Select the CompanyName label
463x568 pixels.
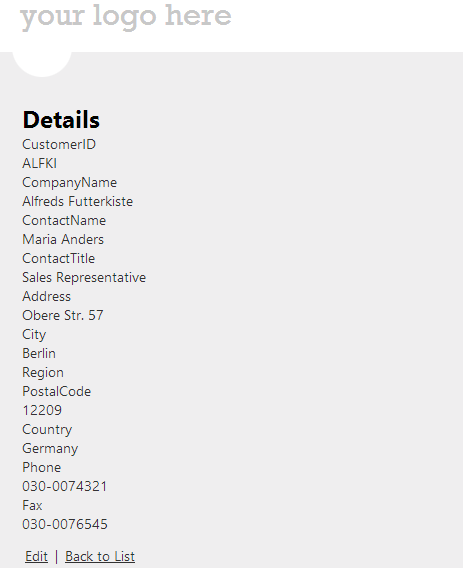coord(70,183)
